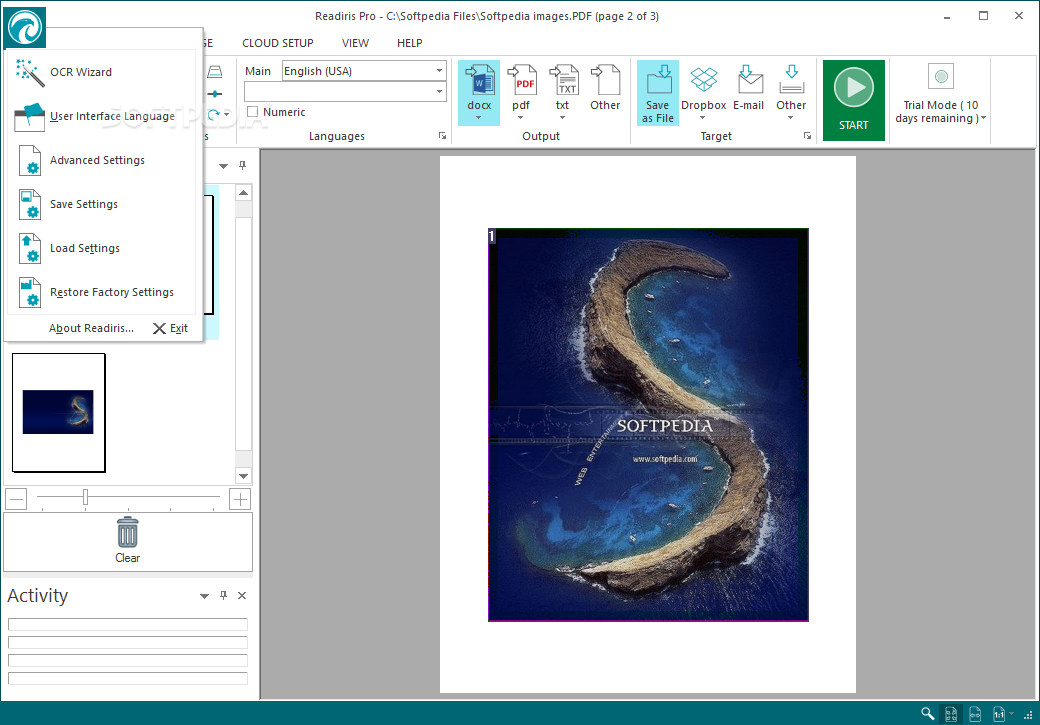Open the Main language combo box
This screenshot has width=1040, height=725.
point(364,71)
